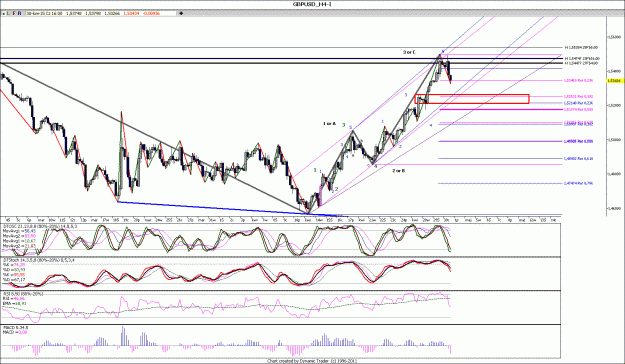This screenshot has height=364, width=625.
Task: Click the black diamond icon beside data readout
Action: [x=181, y=14]
